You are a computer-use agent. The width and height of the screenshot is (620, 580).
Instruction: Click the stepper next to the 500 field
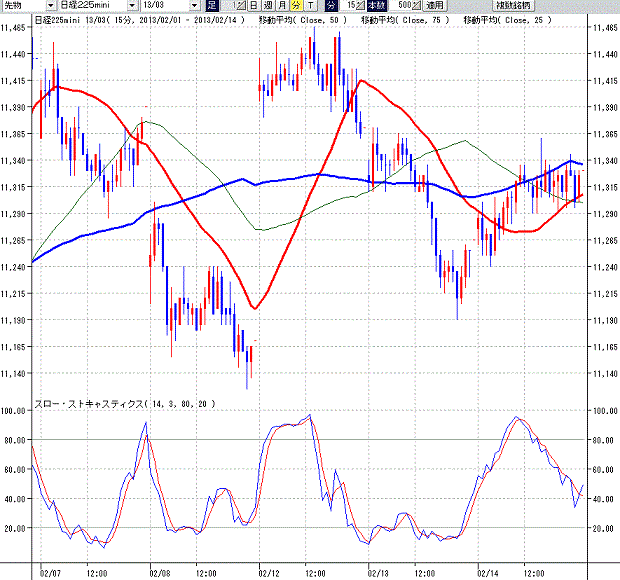pos(416,5)
